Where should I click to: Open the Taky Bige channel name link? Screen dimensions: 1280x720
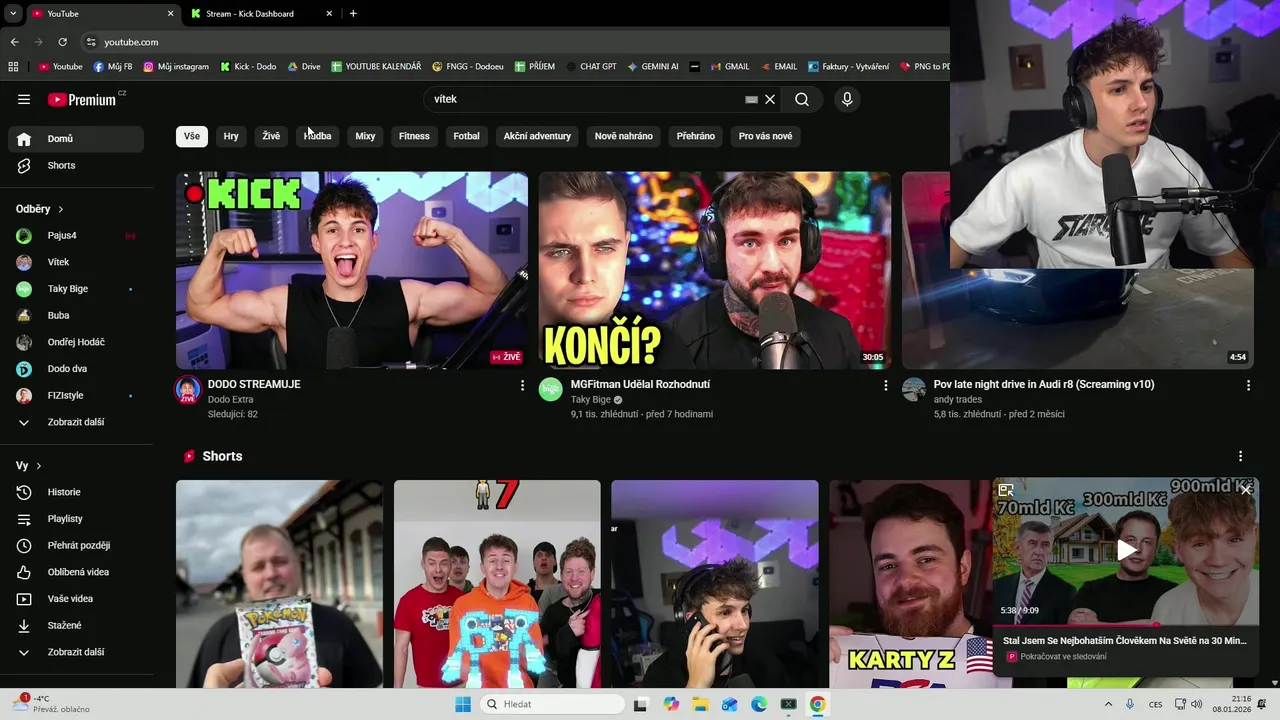click(590, 400)
